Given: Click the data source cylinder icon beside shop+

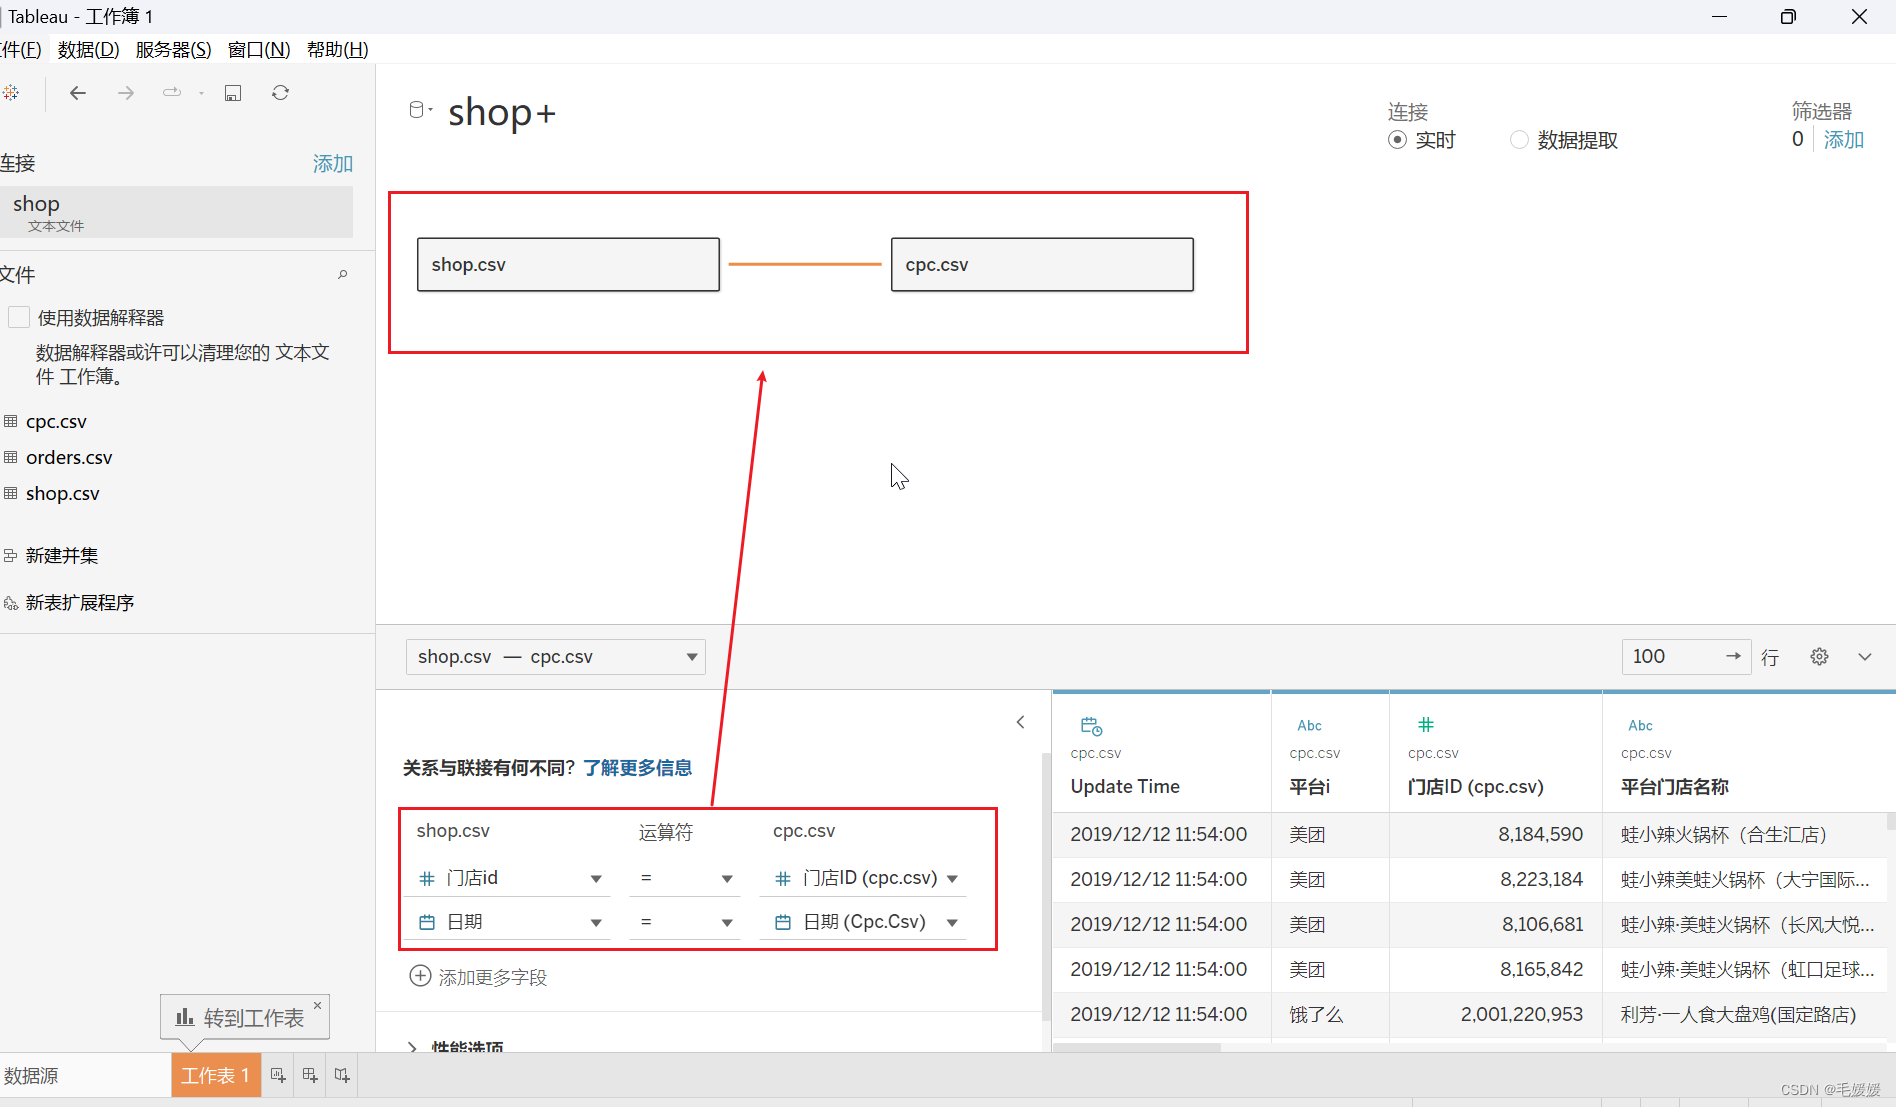Looking at the screenshot, I should click(417, 110).
